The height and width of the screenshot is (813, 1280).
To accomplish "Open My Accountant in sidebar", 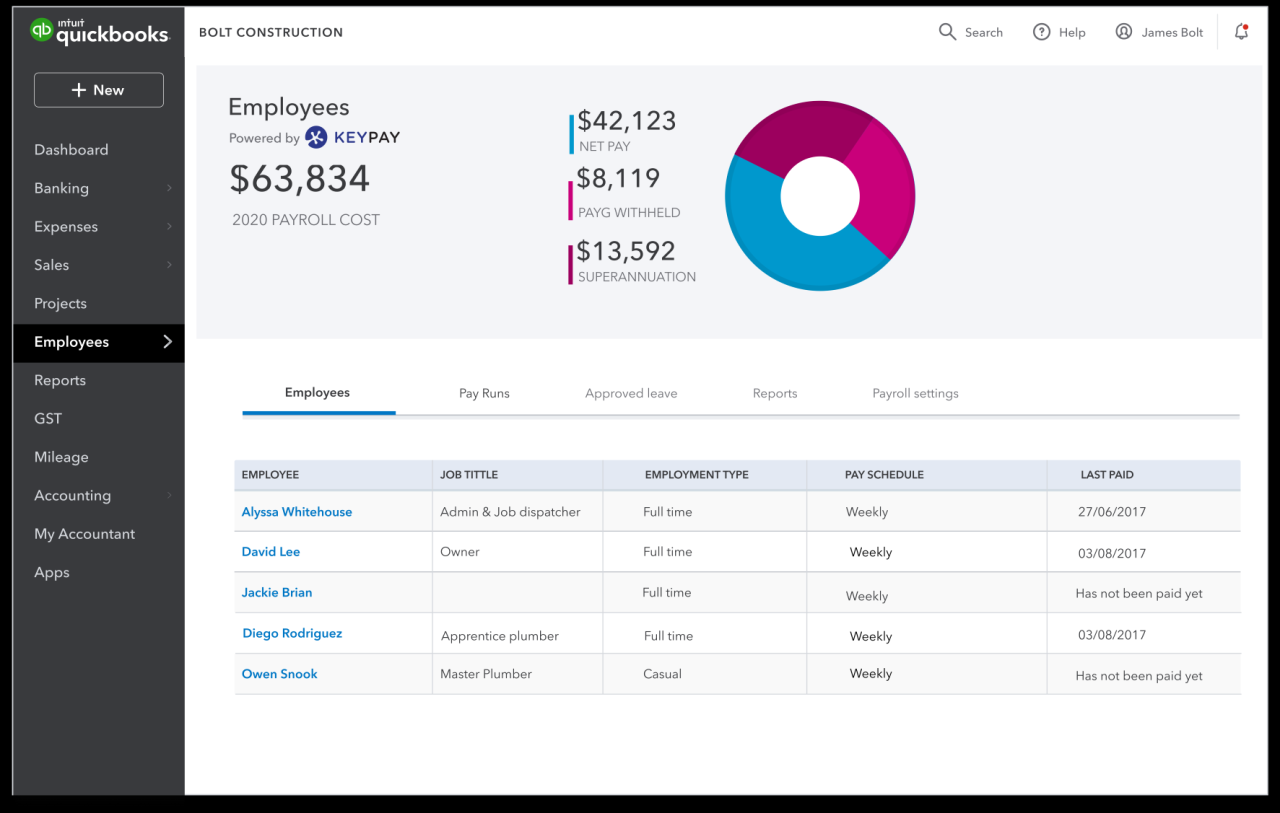I will (x=84, y=534).
